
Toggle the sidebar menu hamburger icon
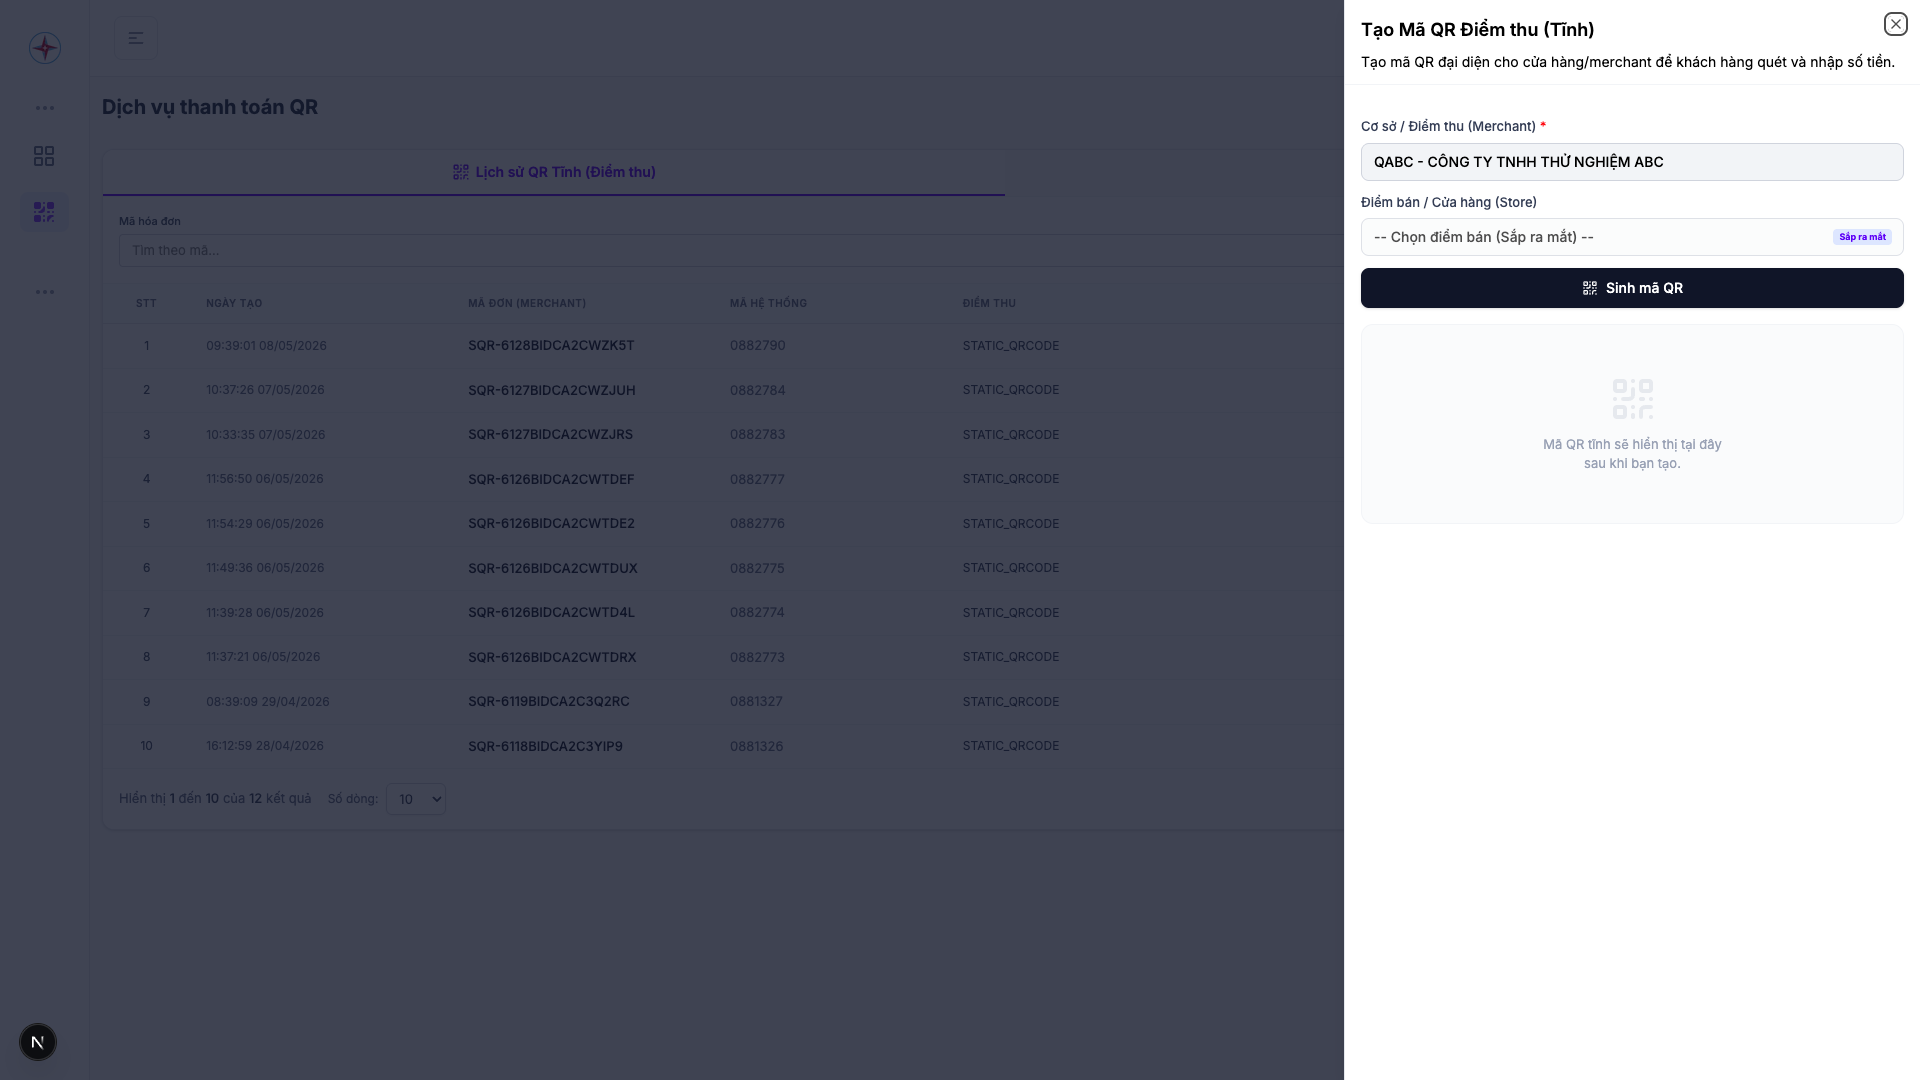pyautogui.click(x=136, y=38)
